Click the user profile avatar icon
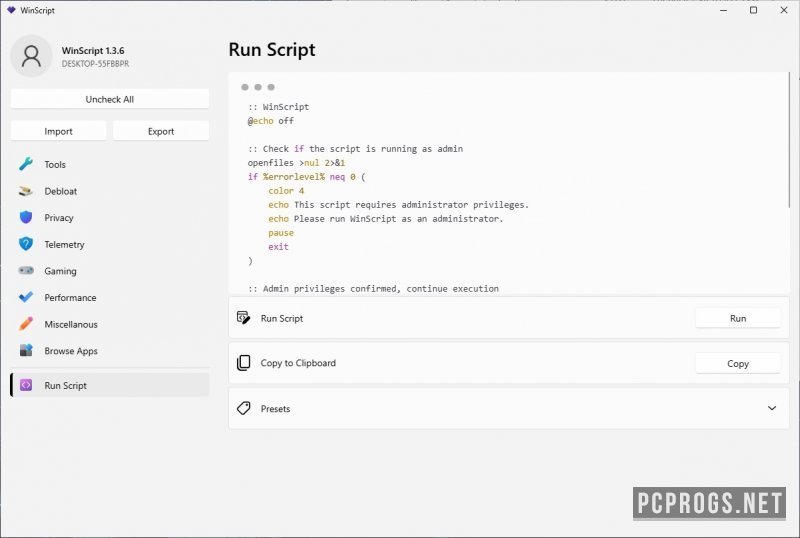800x538 pixels. (31, 56)
